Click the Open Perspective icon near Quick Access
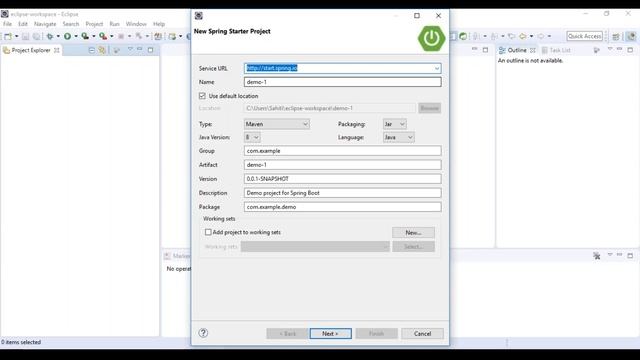The width and height of the screenshot is (640, 360). [616, 36]
